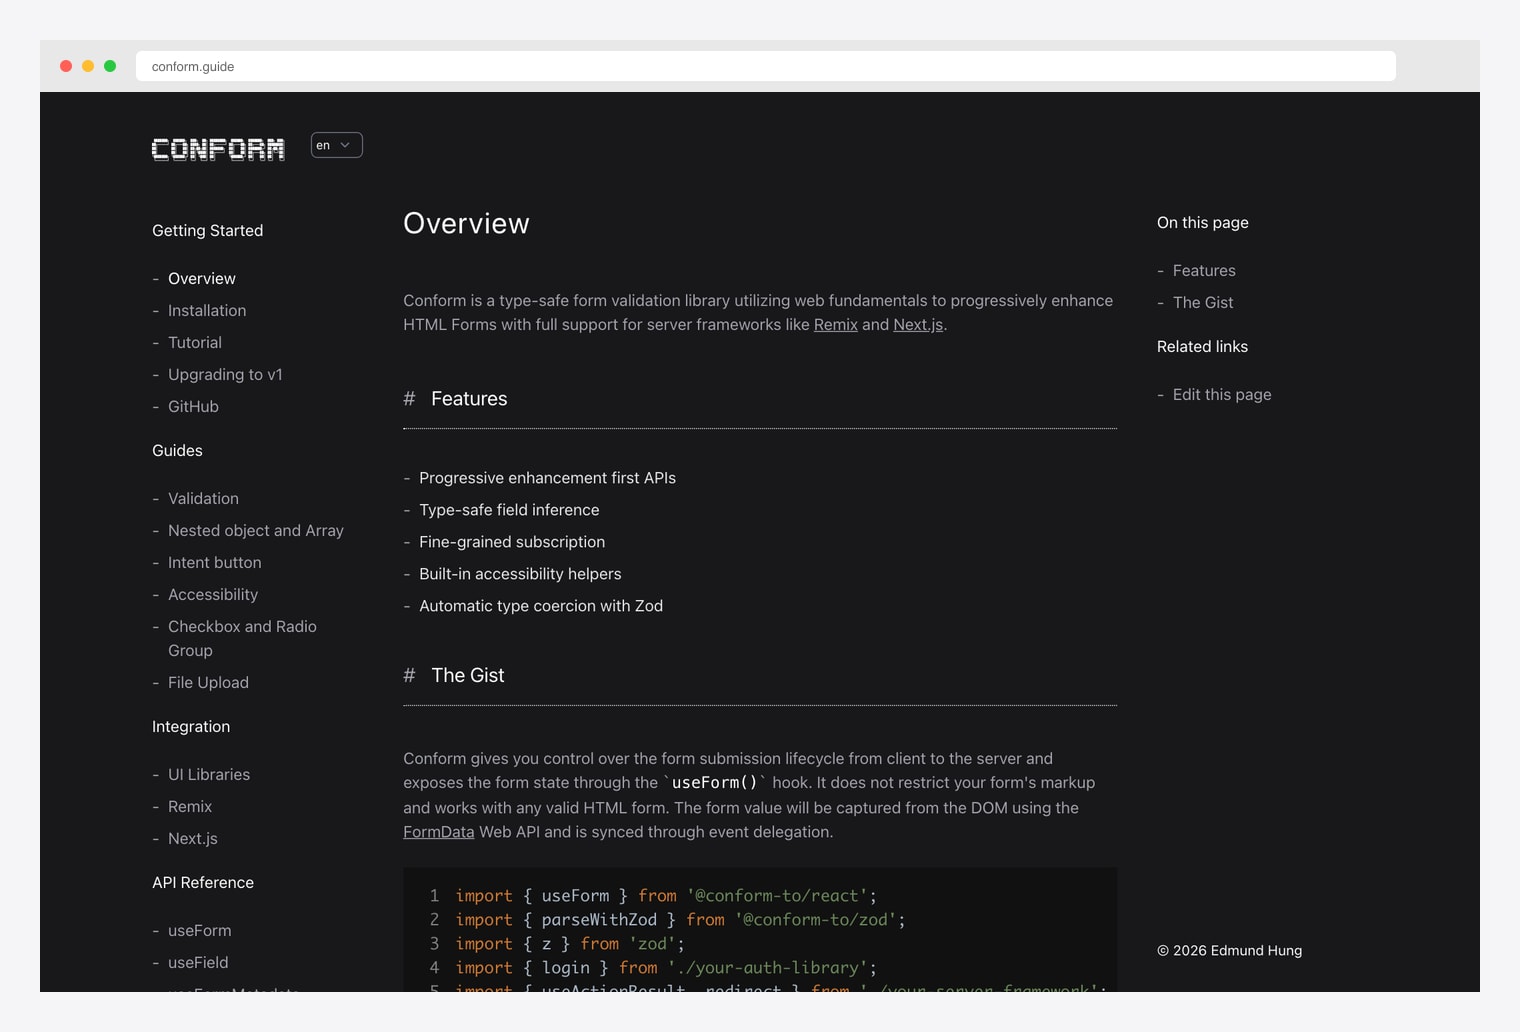Open the Intent button guide
This screenshot has height=1032, width=1520.
pos(215,562)
